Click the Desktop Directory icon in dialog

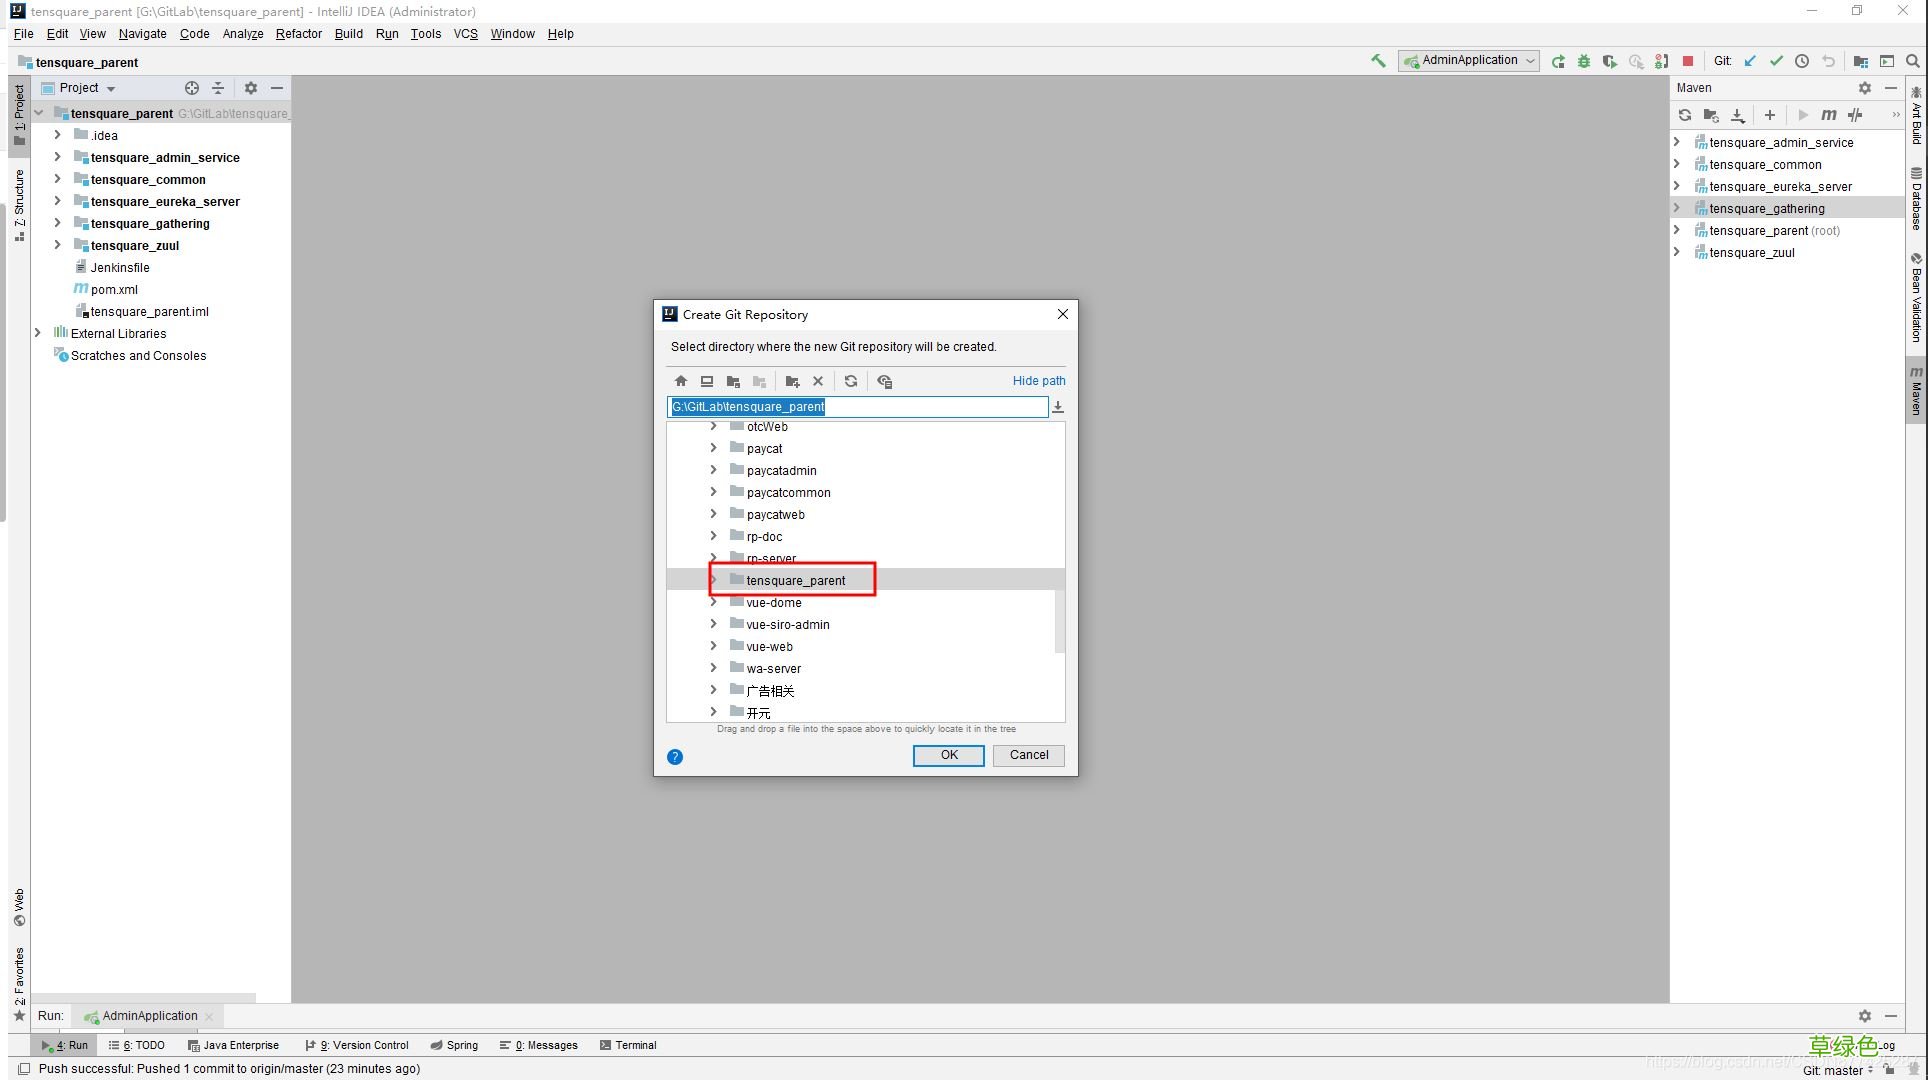tap(707, 381)
